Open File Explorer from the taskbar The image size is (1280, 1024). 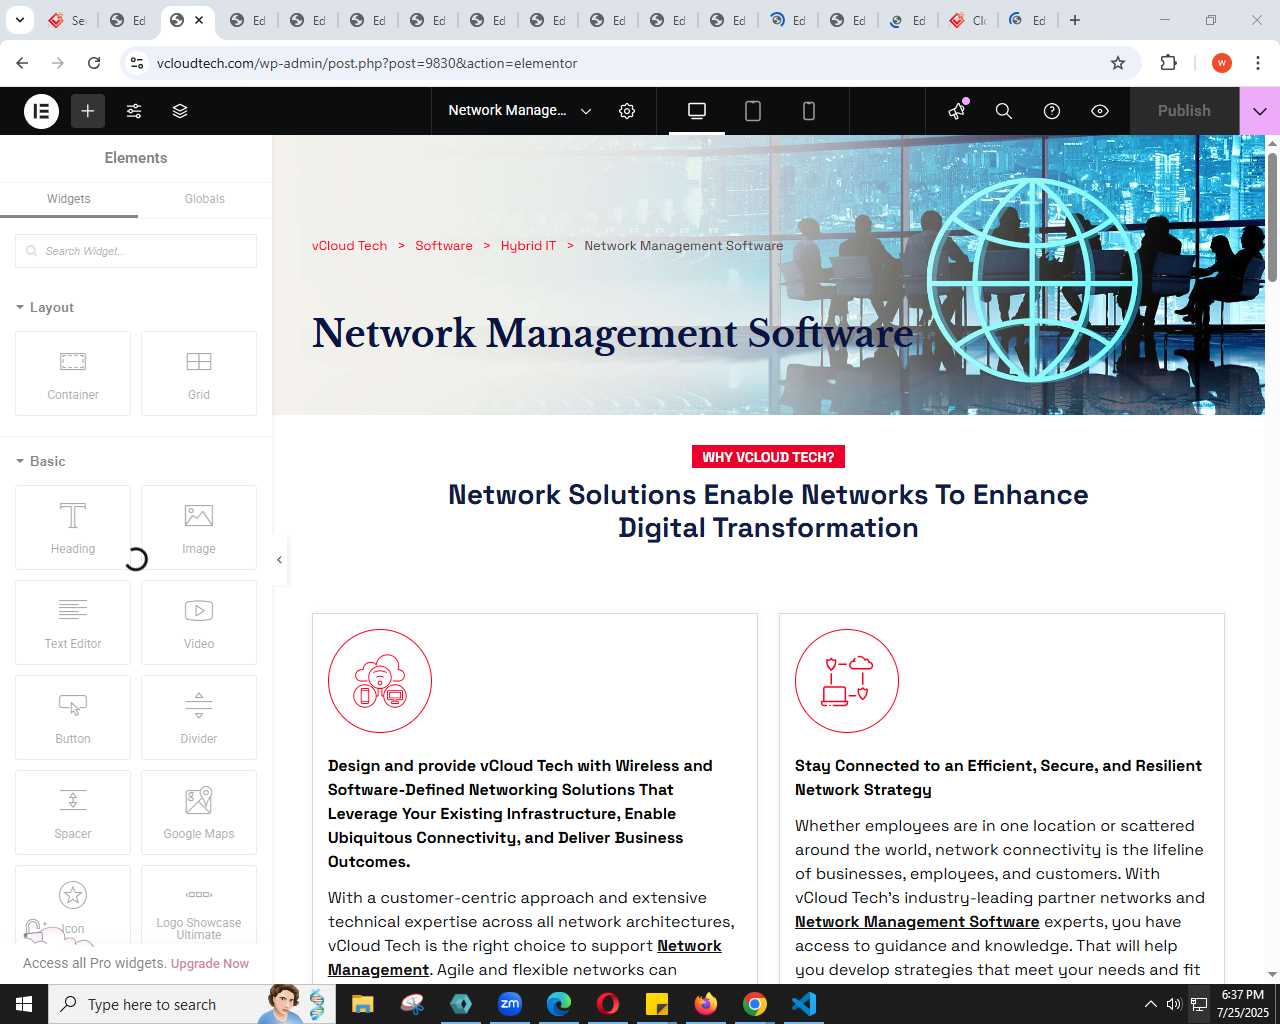coord(363,1004)
